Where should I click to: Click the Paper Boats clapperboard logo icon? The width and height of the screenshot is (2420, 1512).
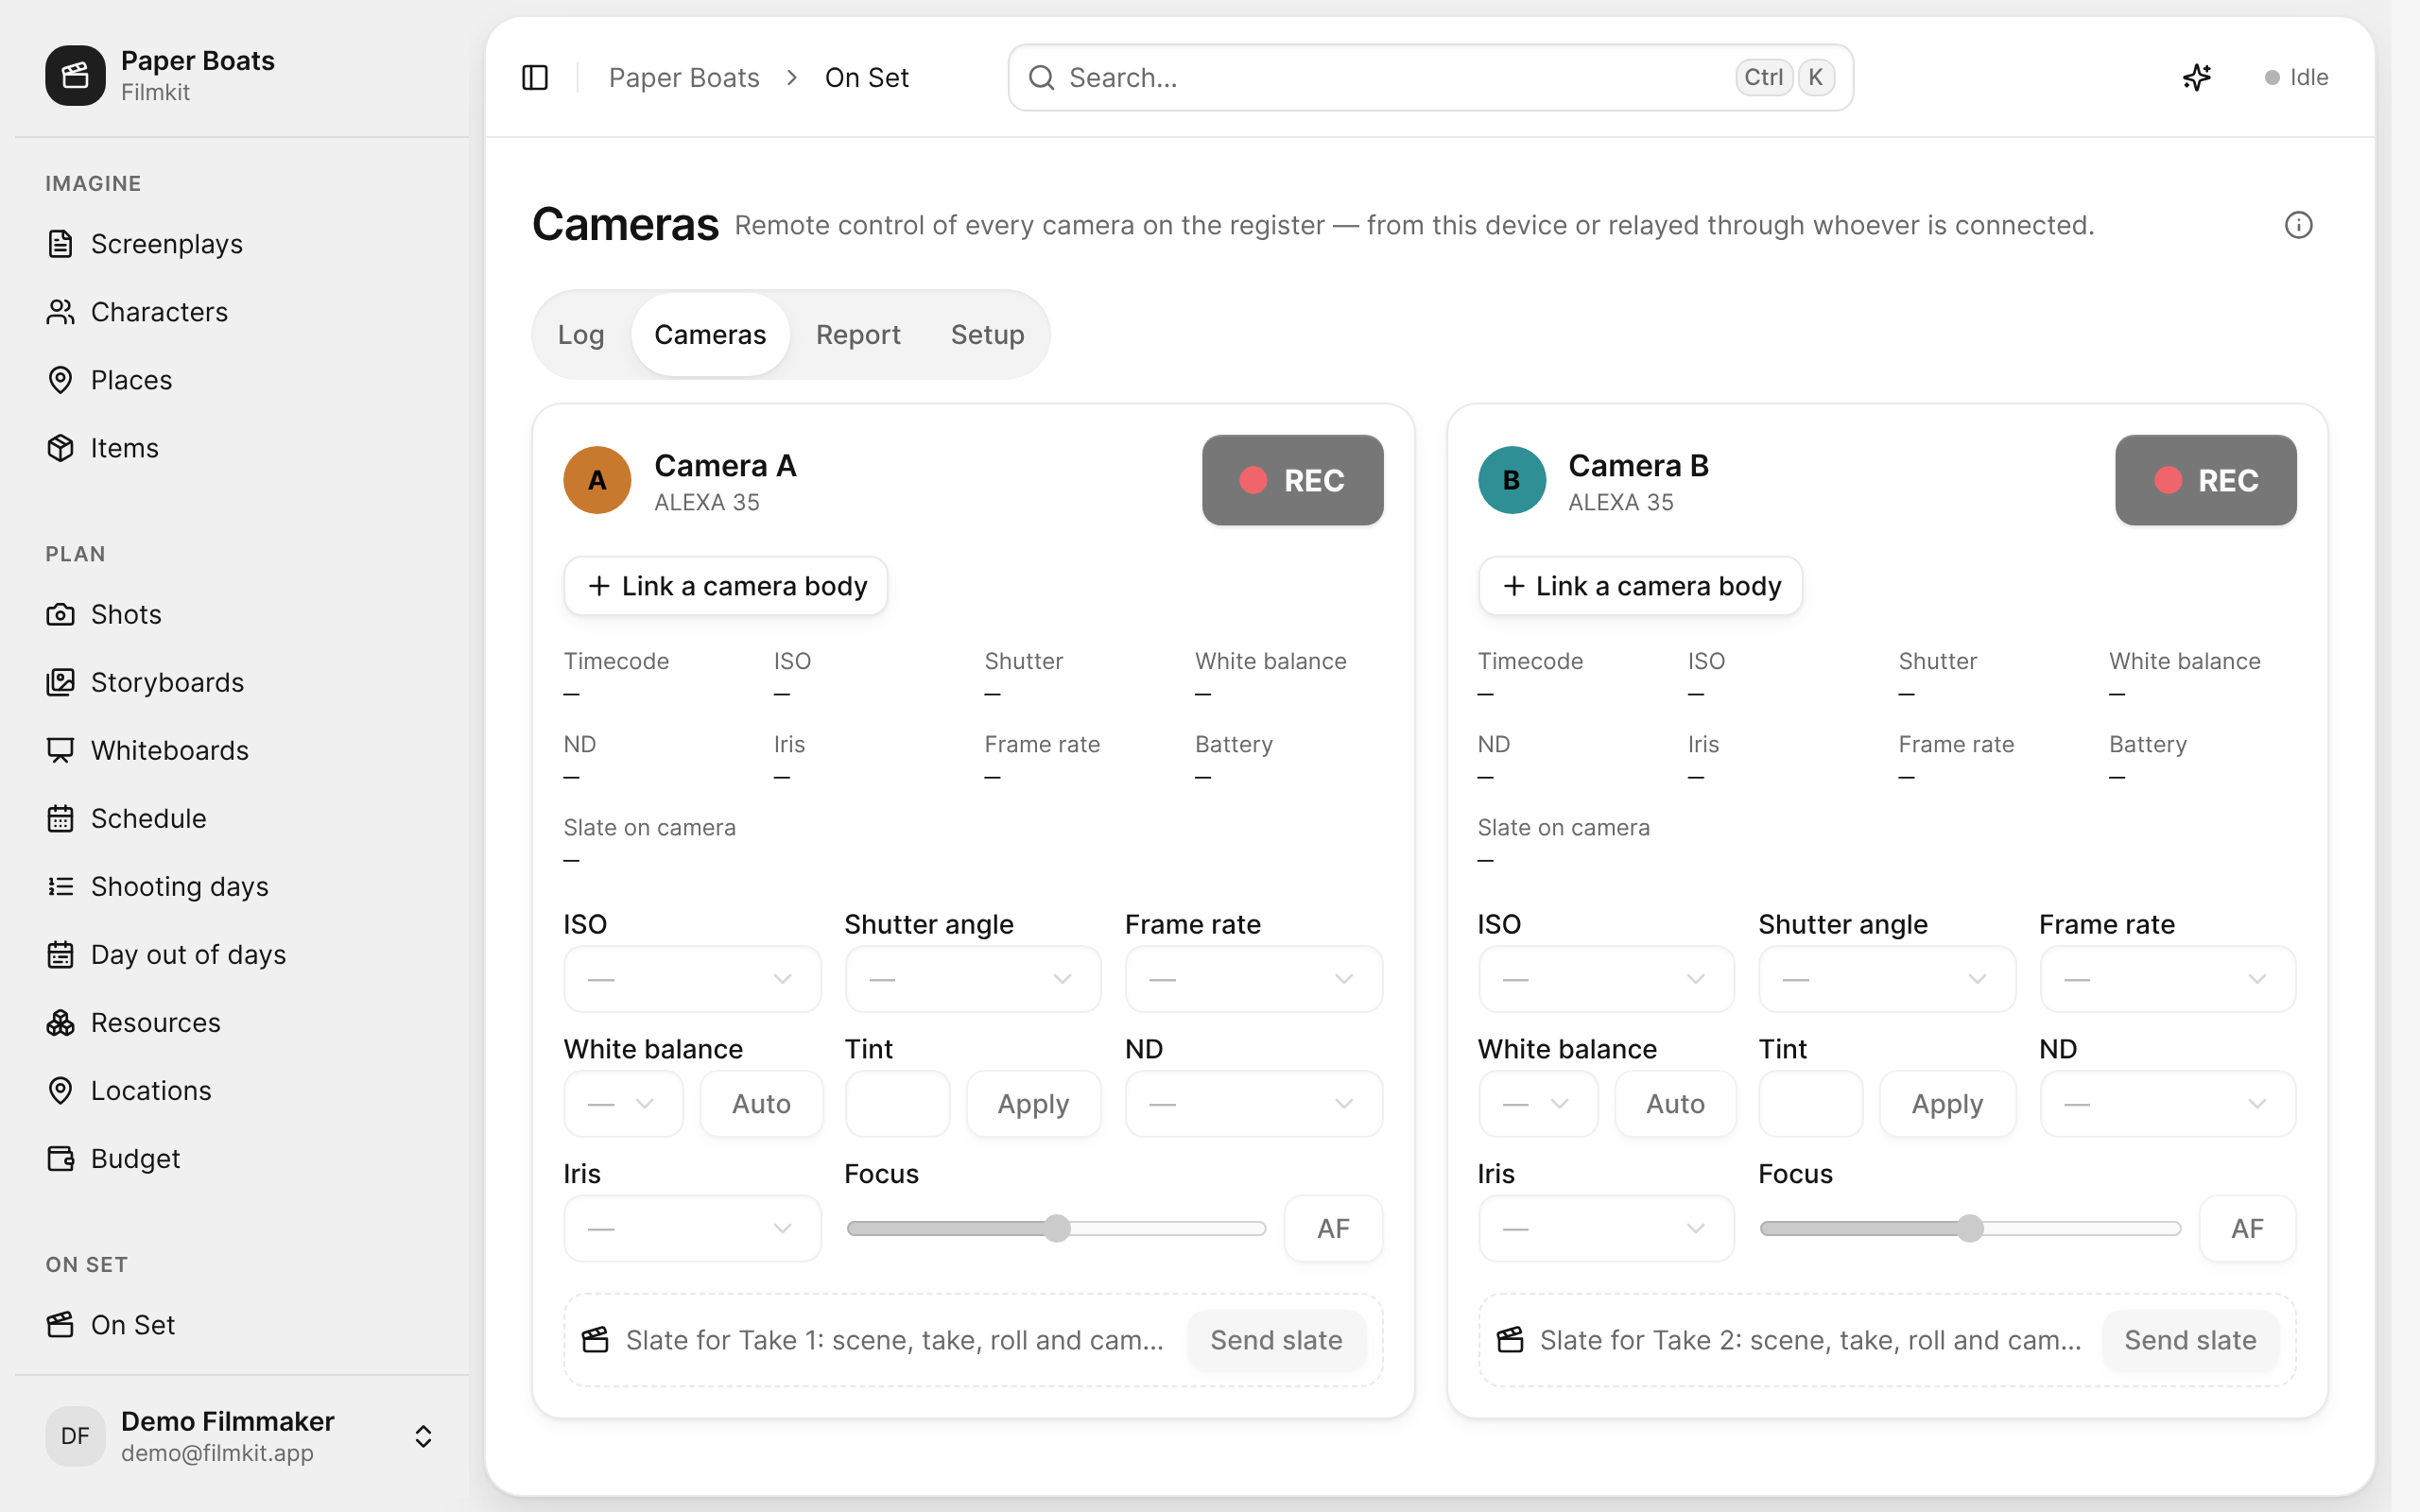pos(75,75)
